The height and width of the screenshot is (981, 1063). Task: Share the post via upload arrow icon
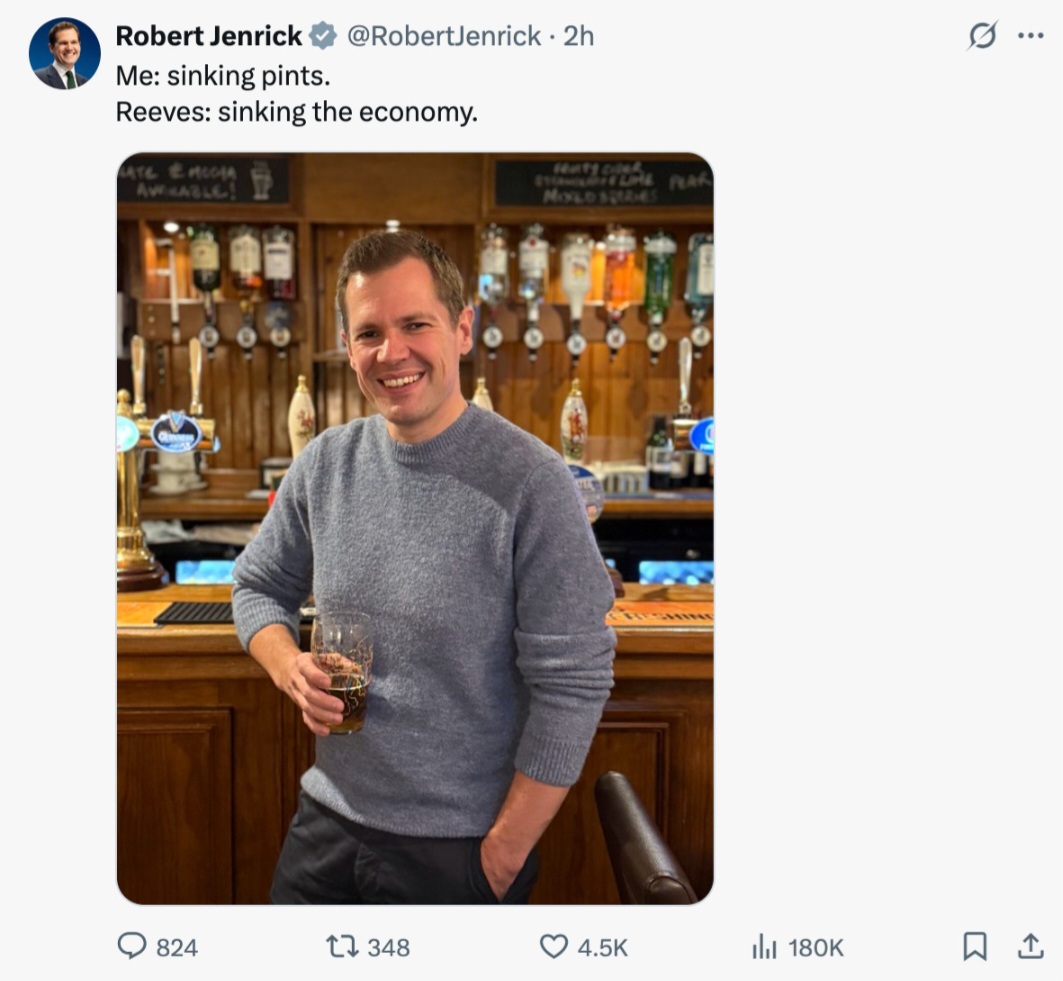(1030, 946)
